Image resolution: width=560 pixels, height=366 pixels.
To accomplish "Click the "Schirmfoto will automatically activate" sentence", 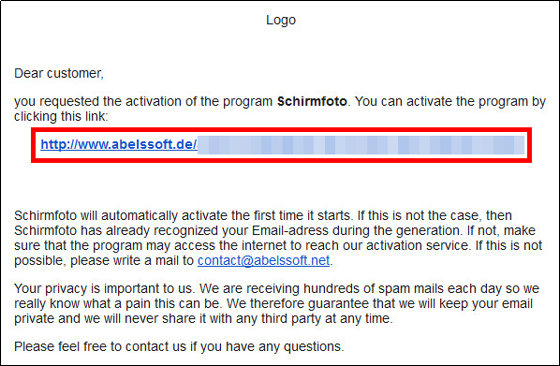I will coord(184,216).
